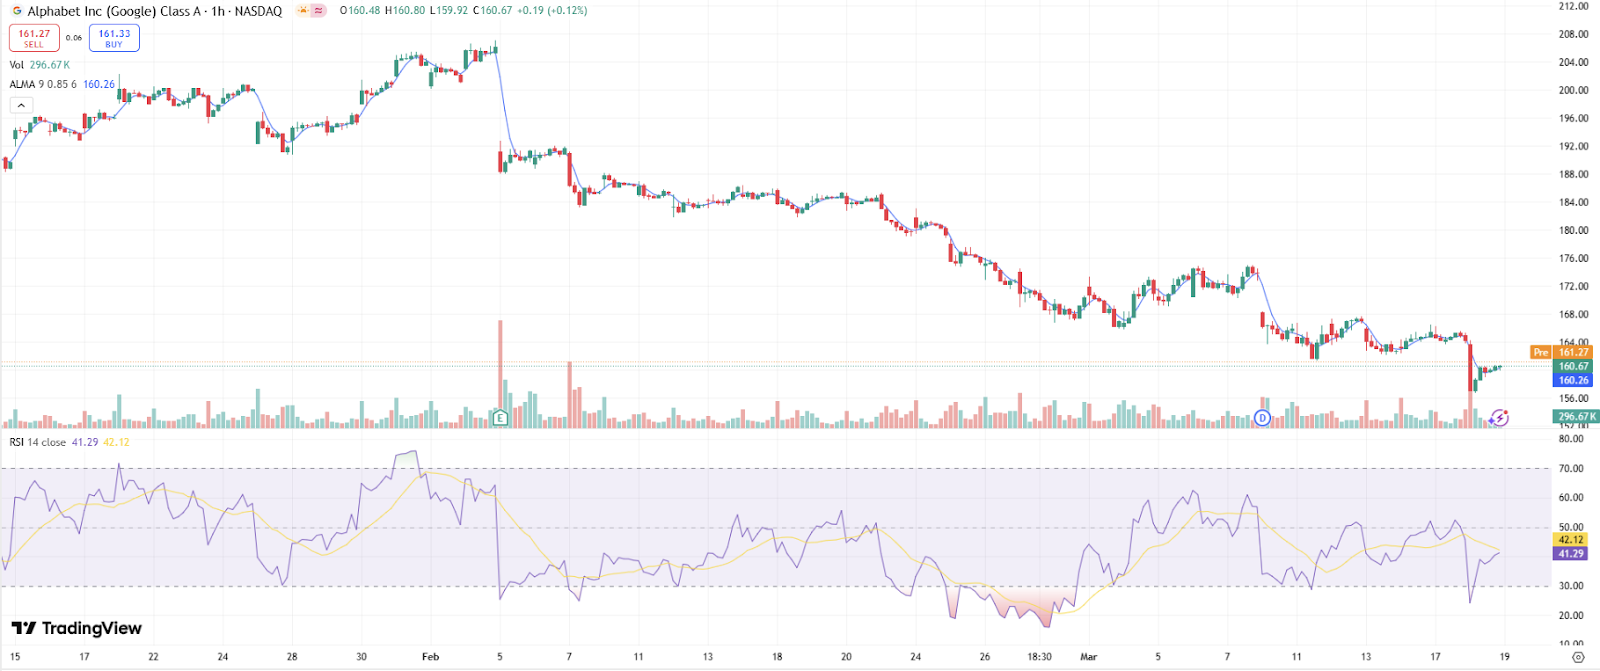The height and width of the screenshot is (671, 1600).
Task: Open chart settings gear at bottom right
Action: pos(1578,657)
